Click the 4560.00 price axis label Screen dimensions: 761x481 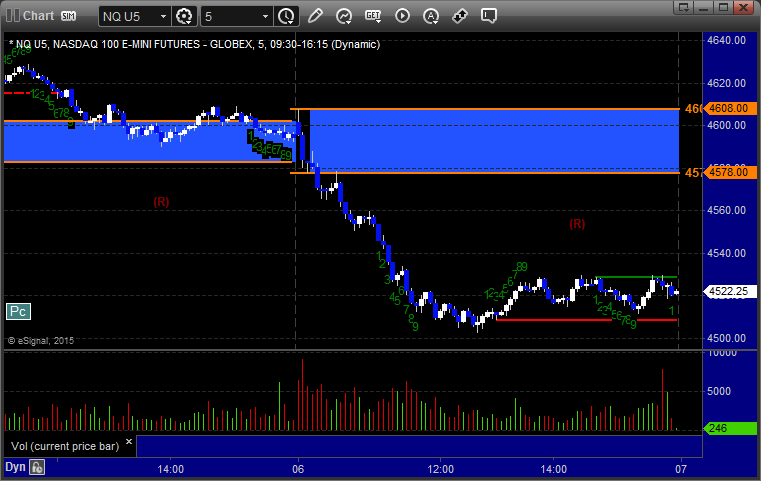727,210
